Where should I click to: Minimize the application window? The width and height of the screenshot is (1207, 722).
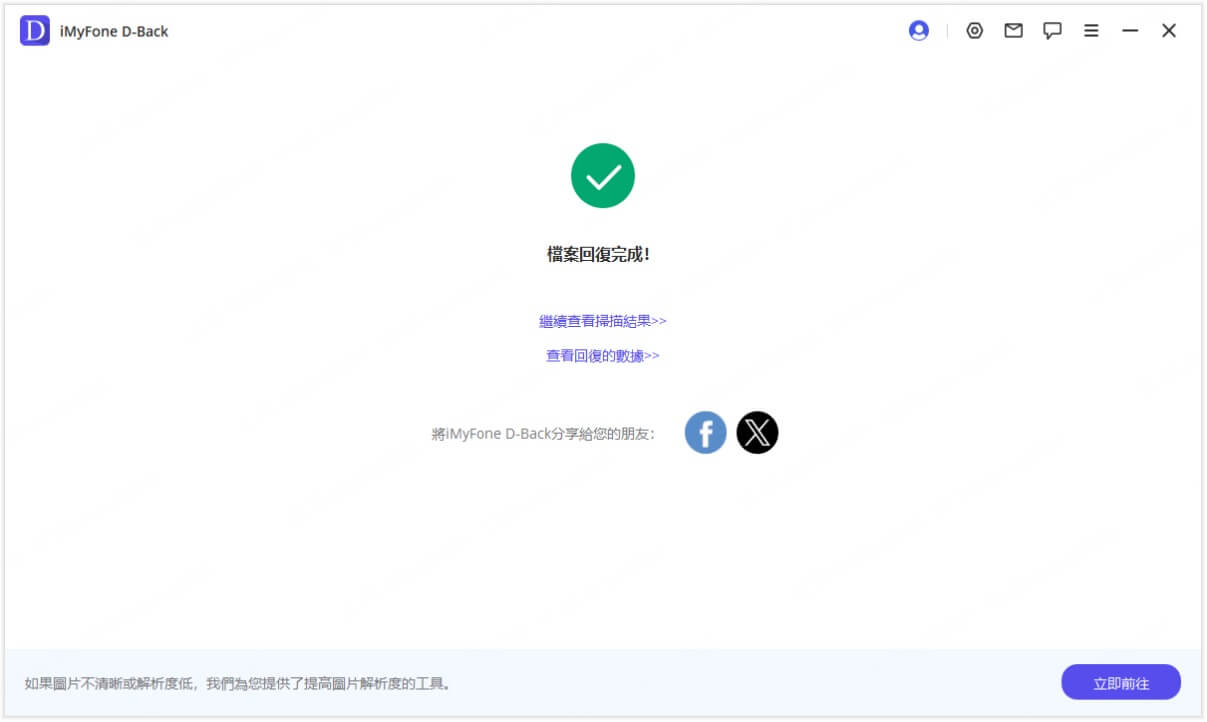click(x=1129, y=30)
